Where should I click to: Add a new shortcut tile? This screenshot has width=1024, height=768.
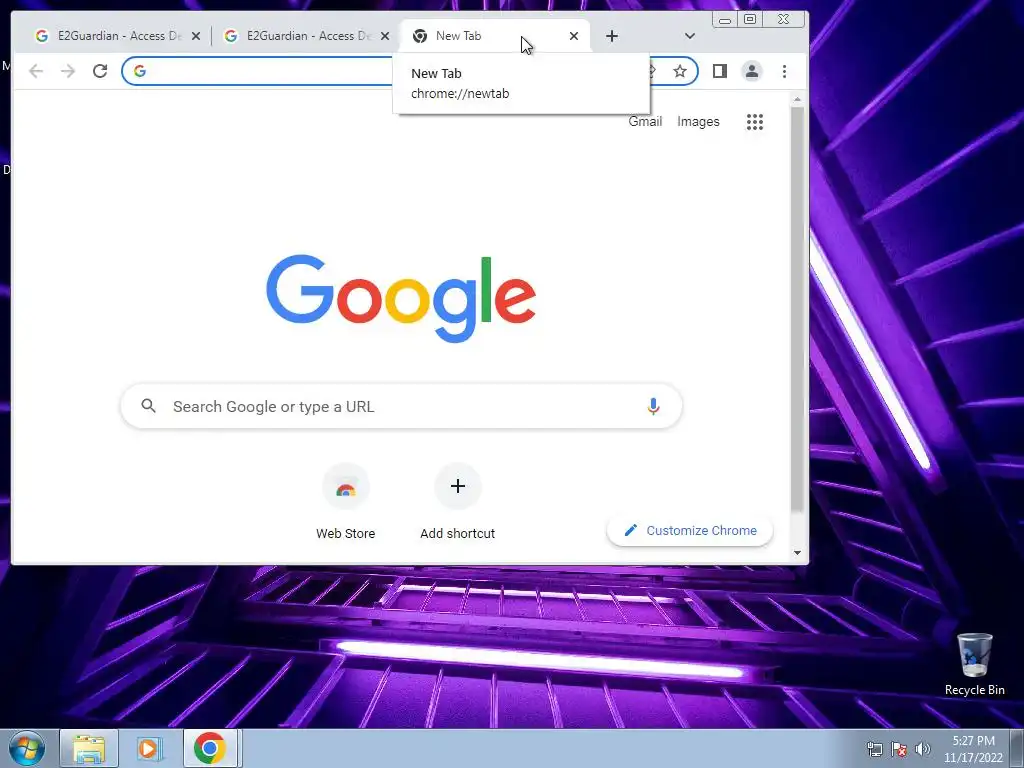point(458,502)
